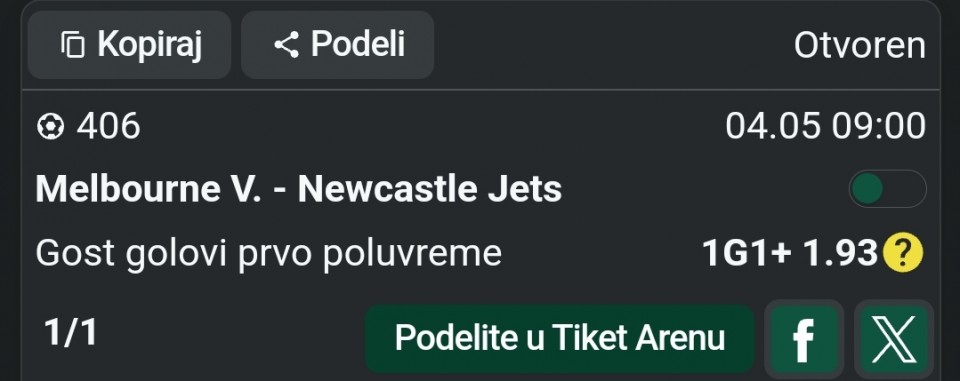
Task: Click the Gost golovi prvo poluvreme market
Action: coord(269,253)
